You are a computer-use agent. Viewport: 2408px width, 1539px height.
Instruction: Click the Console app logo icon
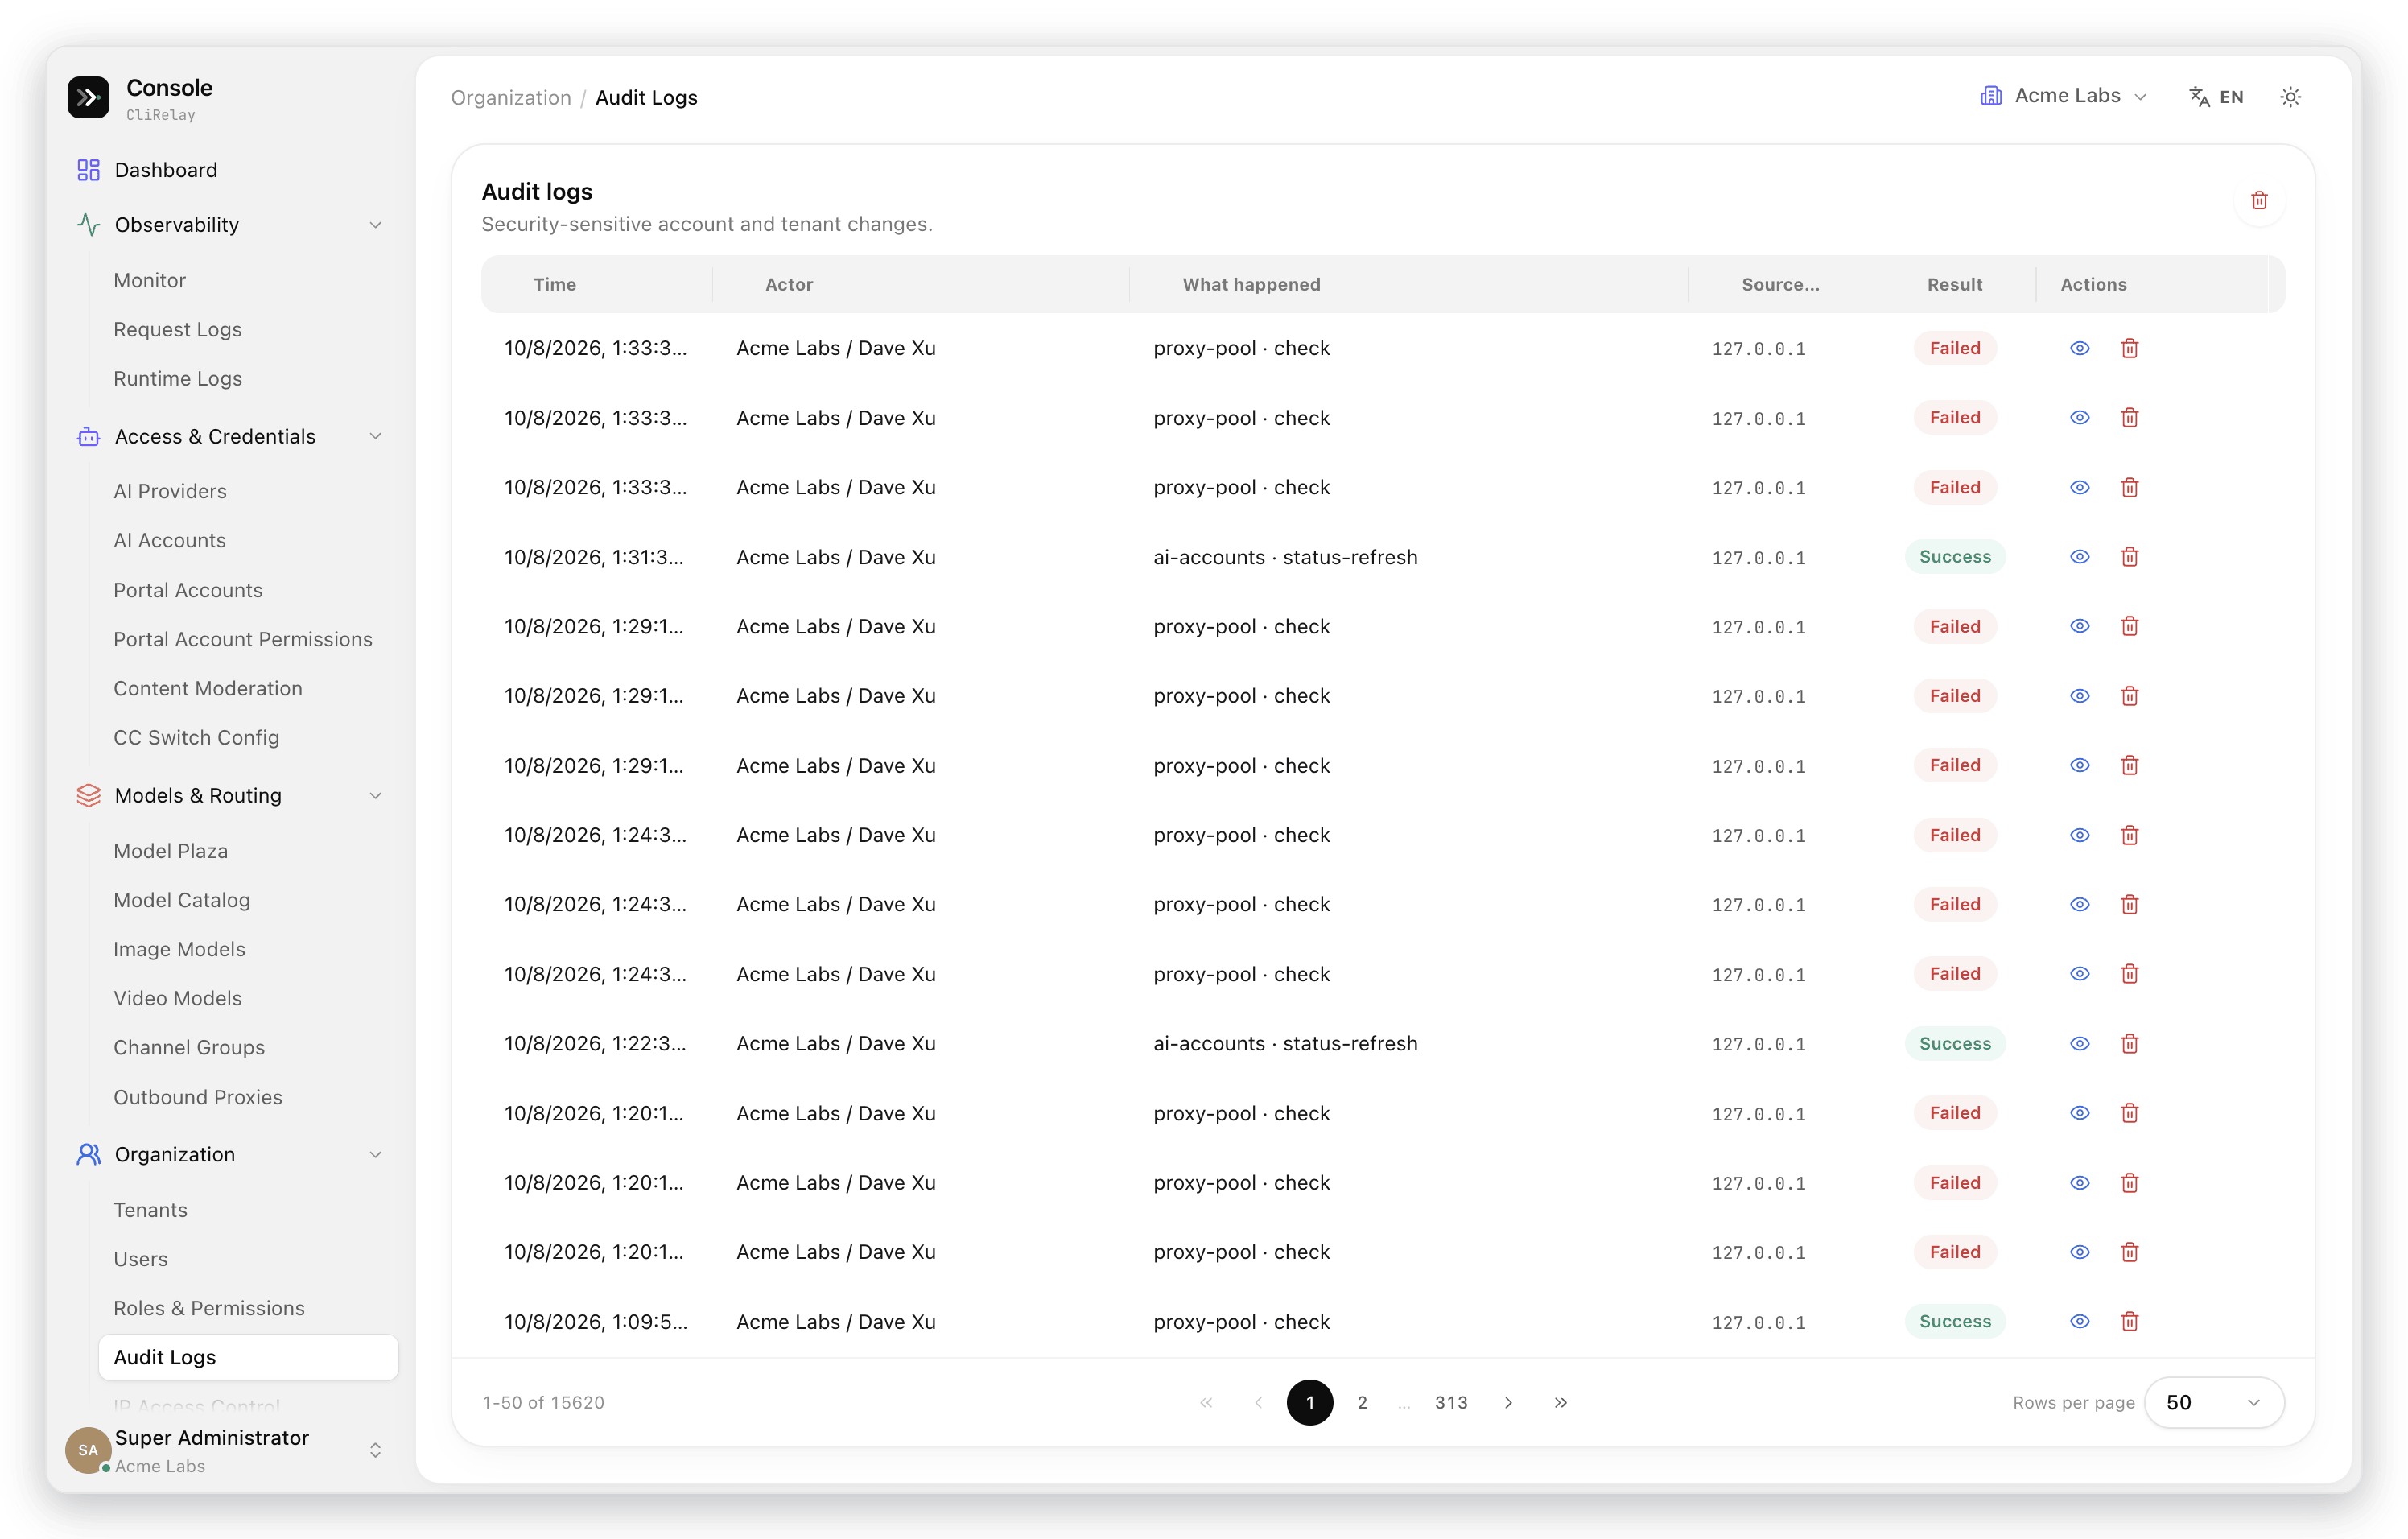pyautogui.click(x=88, y=98)
